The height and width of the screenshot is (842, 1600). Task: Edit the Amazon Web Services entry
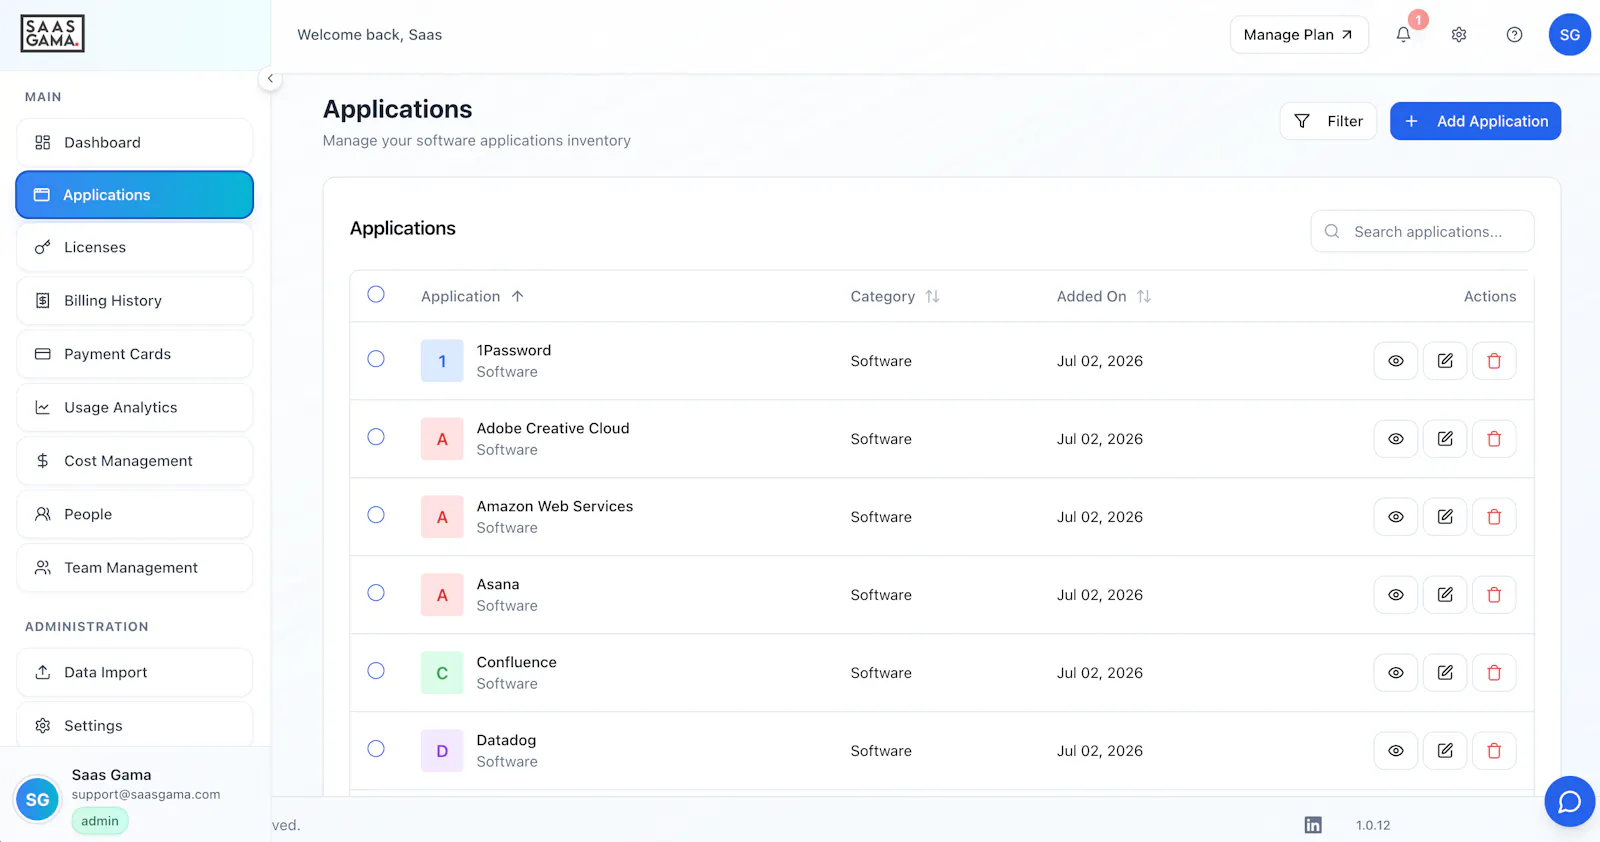1445,517
